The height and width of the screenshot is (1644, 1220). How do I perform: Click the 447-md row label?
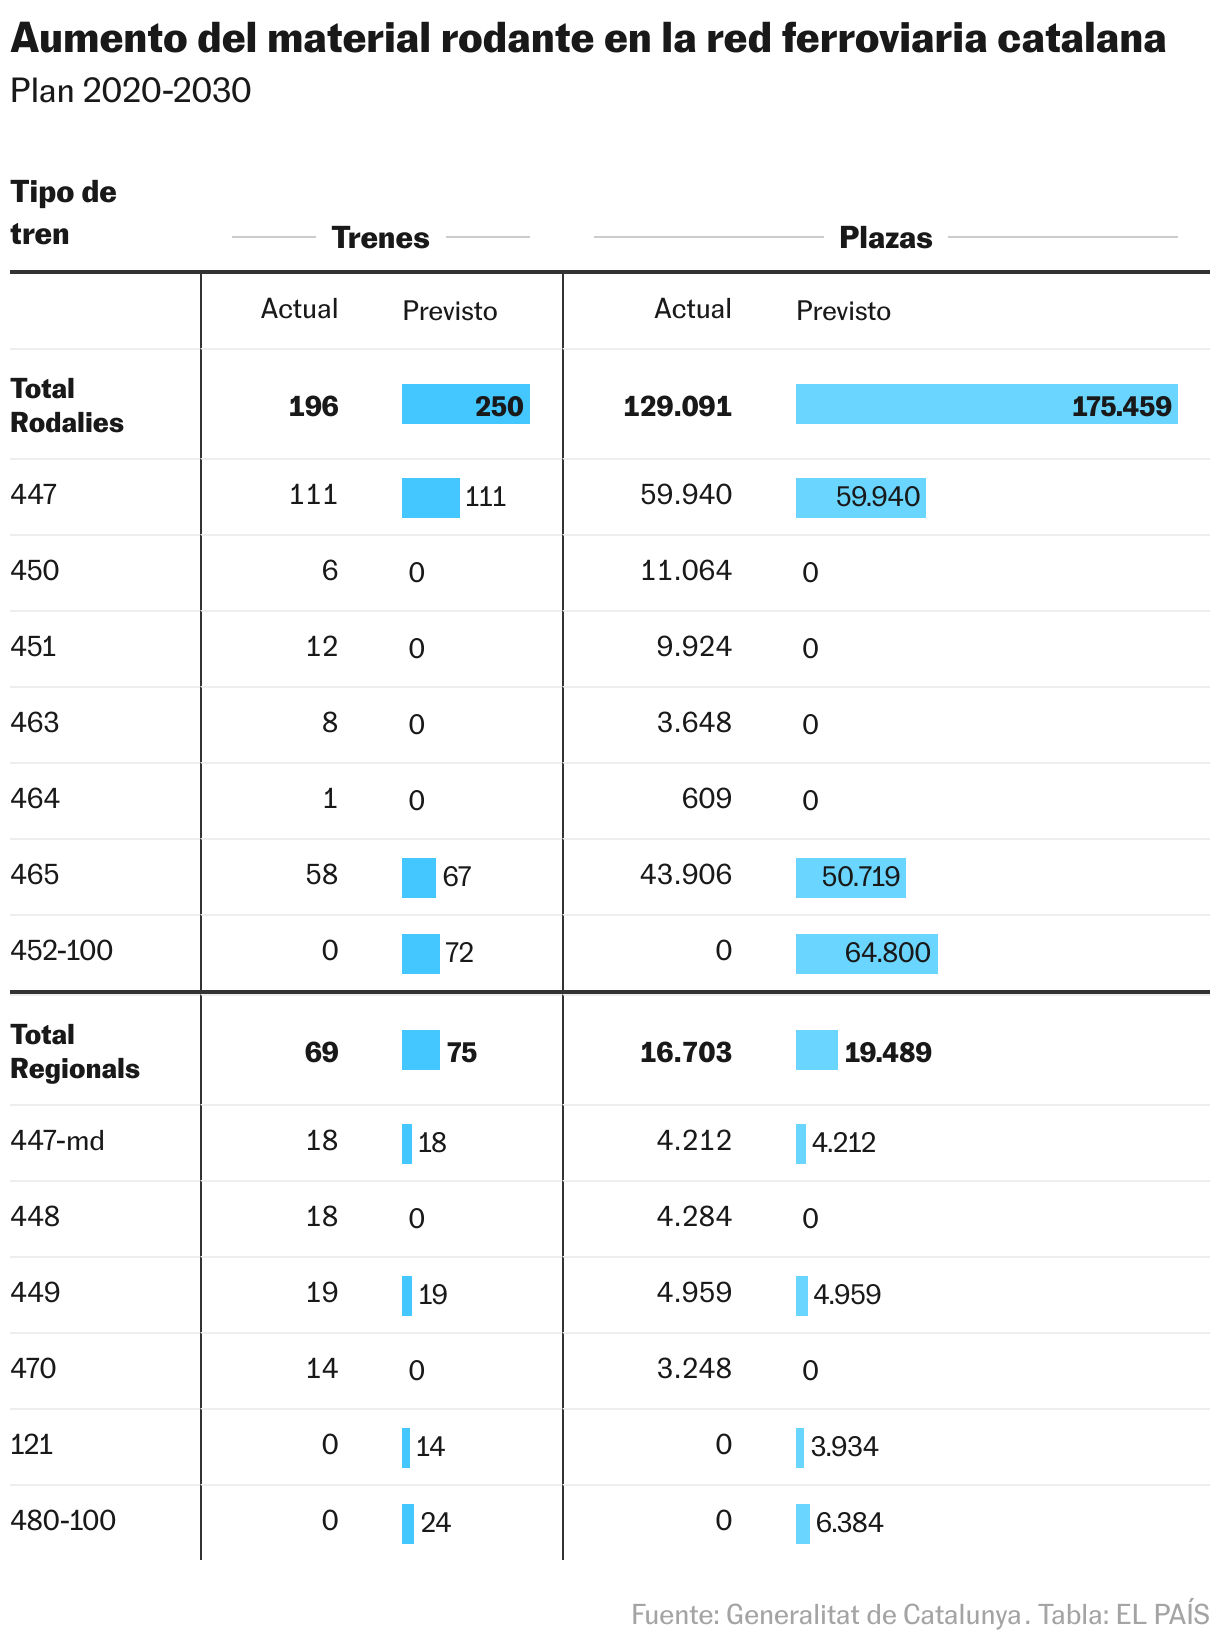click(57, 1140)
